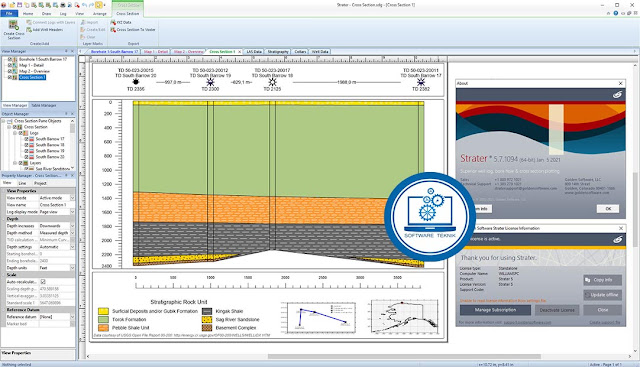The image size is (640, 367).
Task: Switch to the Draw ribbon tab
Action: pyautogui.click(x=47, y=13)
